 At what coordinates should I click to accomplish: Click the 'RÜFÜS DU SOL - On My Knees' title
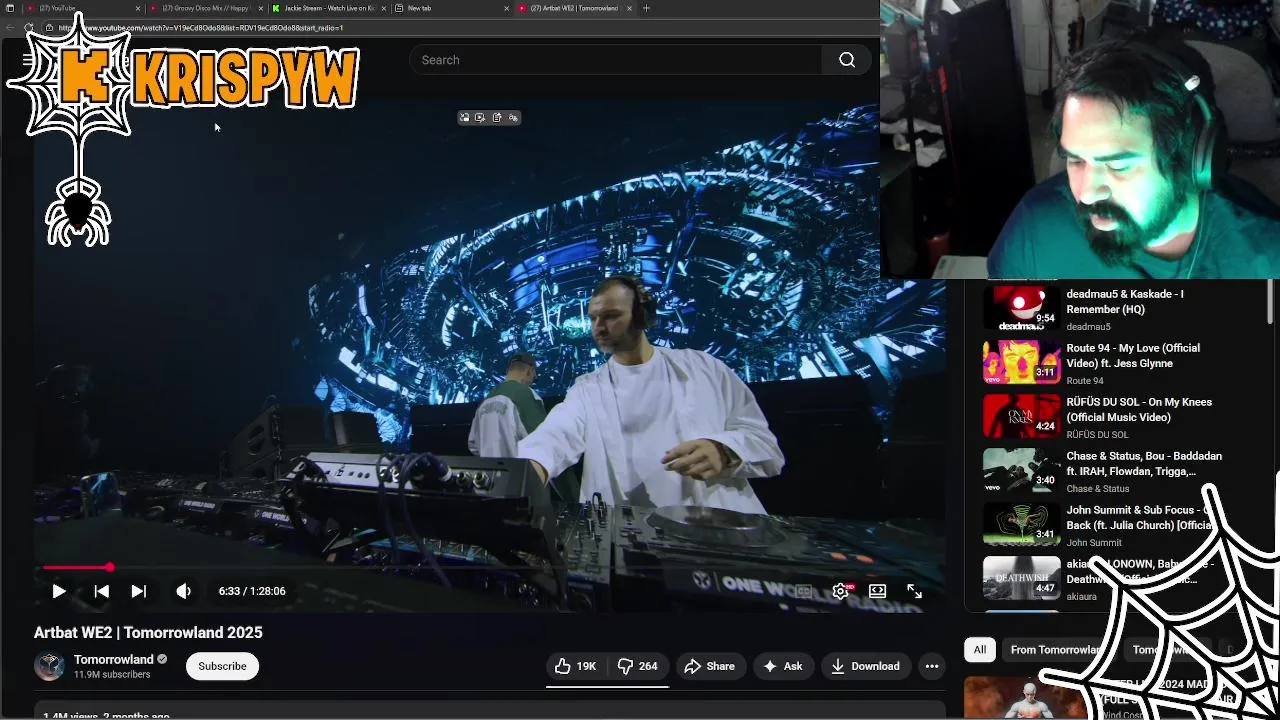pos(1139,410)
